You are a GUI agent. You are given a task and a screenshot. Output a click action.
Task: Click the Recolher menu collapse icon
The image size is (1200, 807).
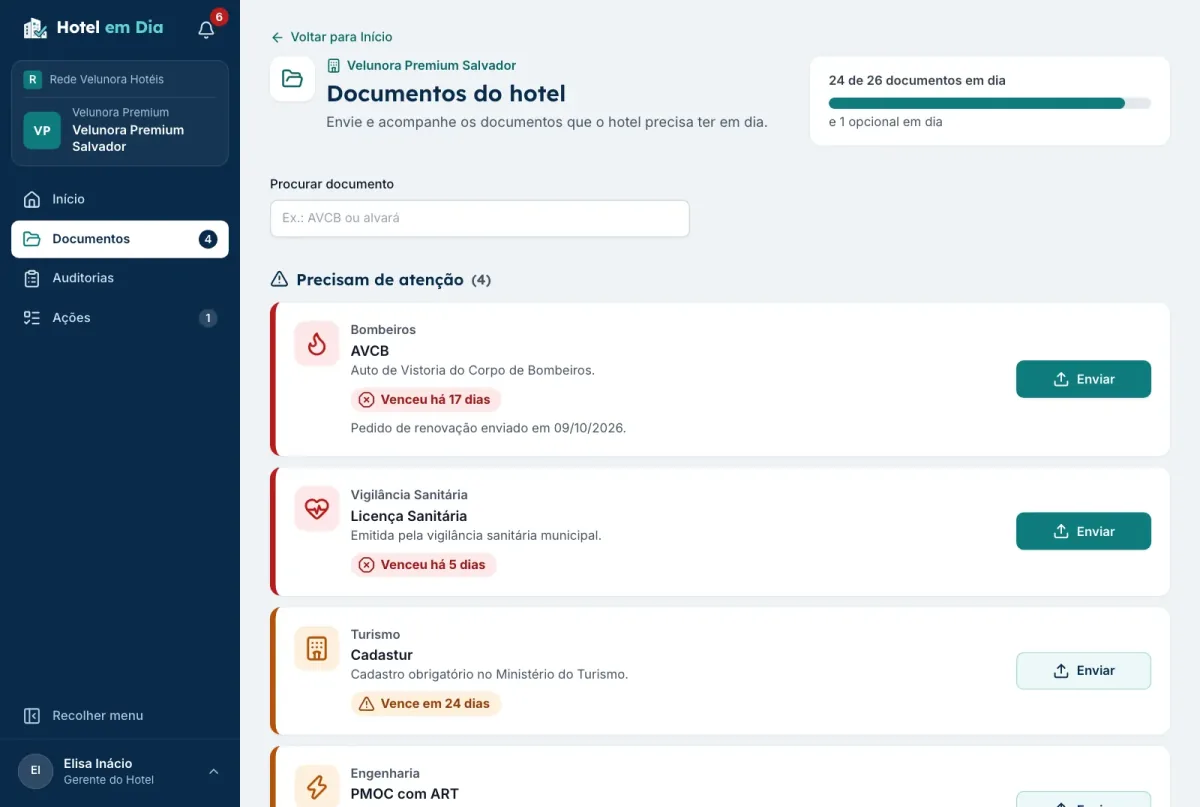coord(32,716)
